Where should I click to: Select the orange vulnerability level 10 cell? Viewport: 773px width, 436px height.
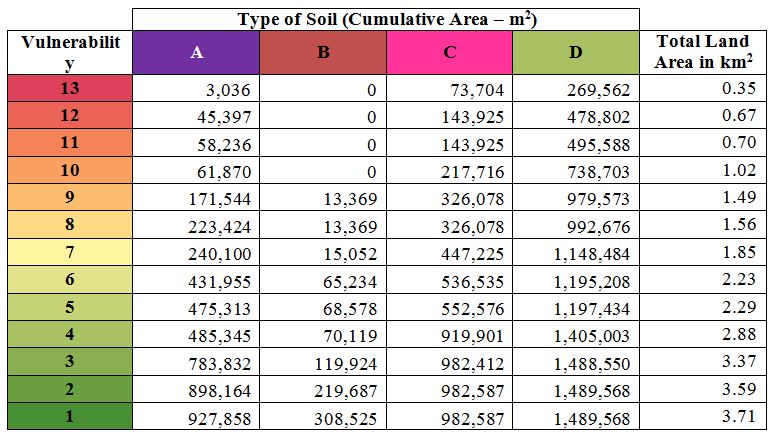point(69,170)
